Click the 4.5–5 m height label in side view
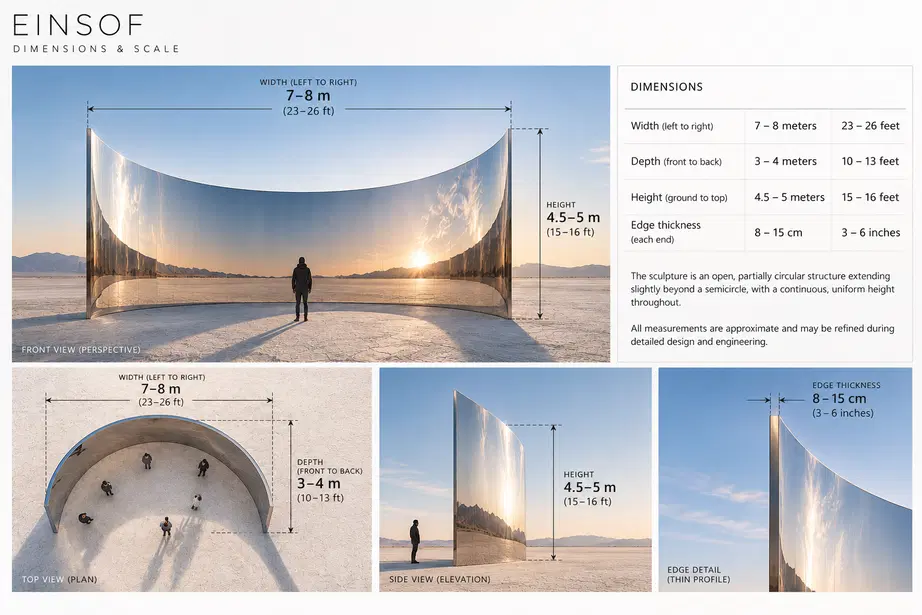Screen dimensions: 922x615 [x=589, y=488]
